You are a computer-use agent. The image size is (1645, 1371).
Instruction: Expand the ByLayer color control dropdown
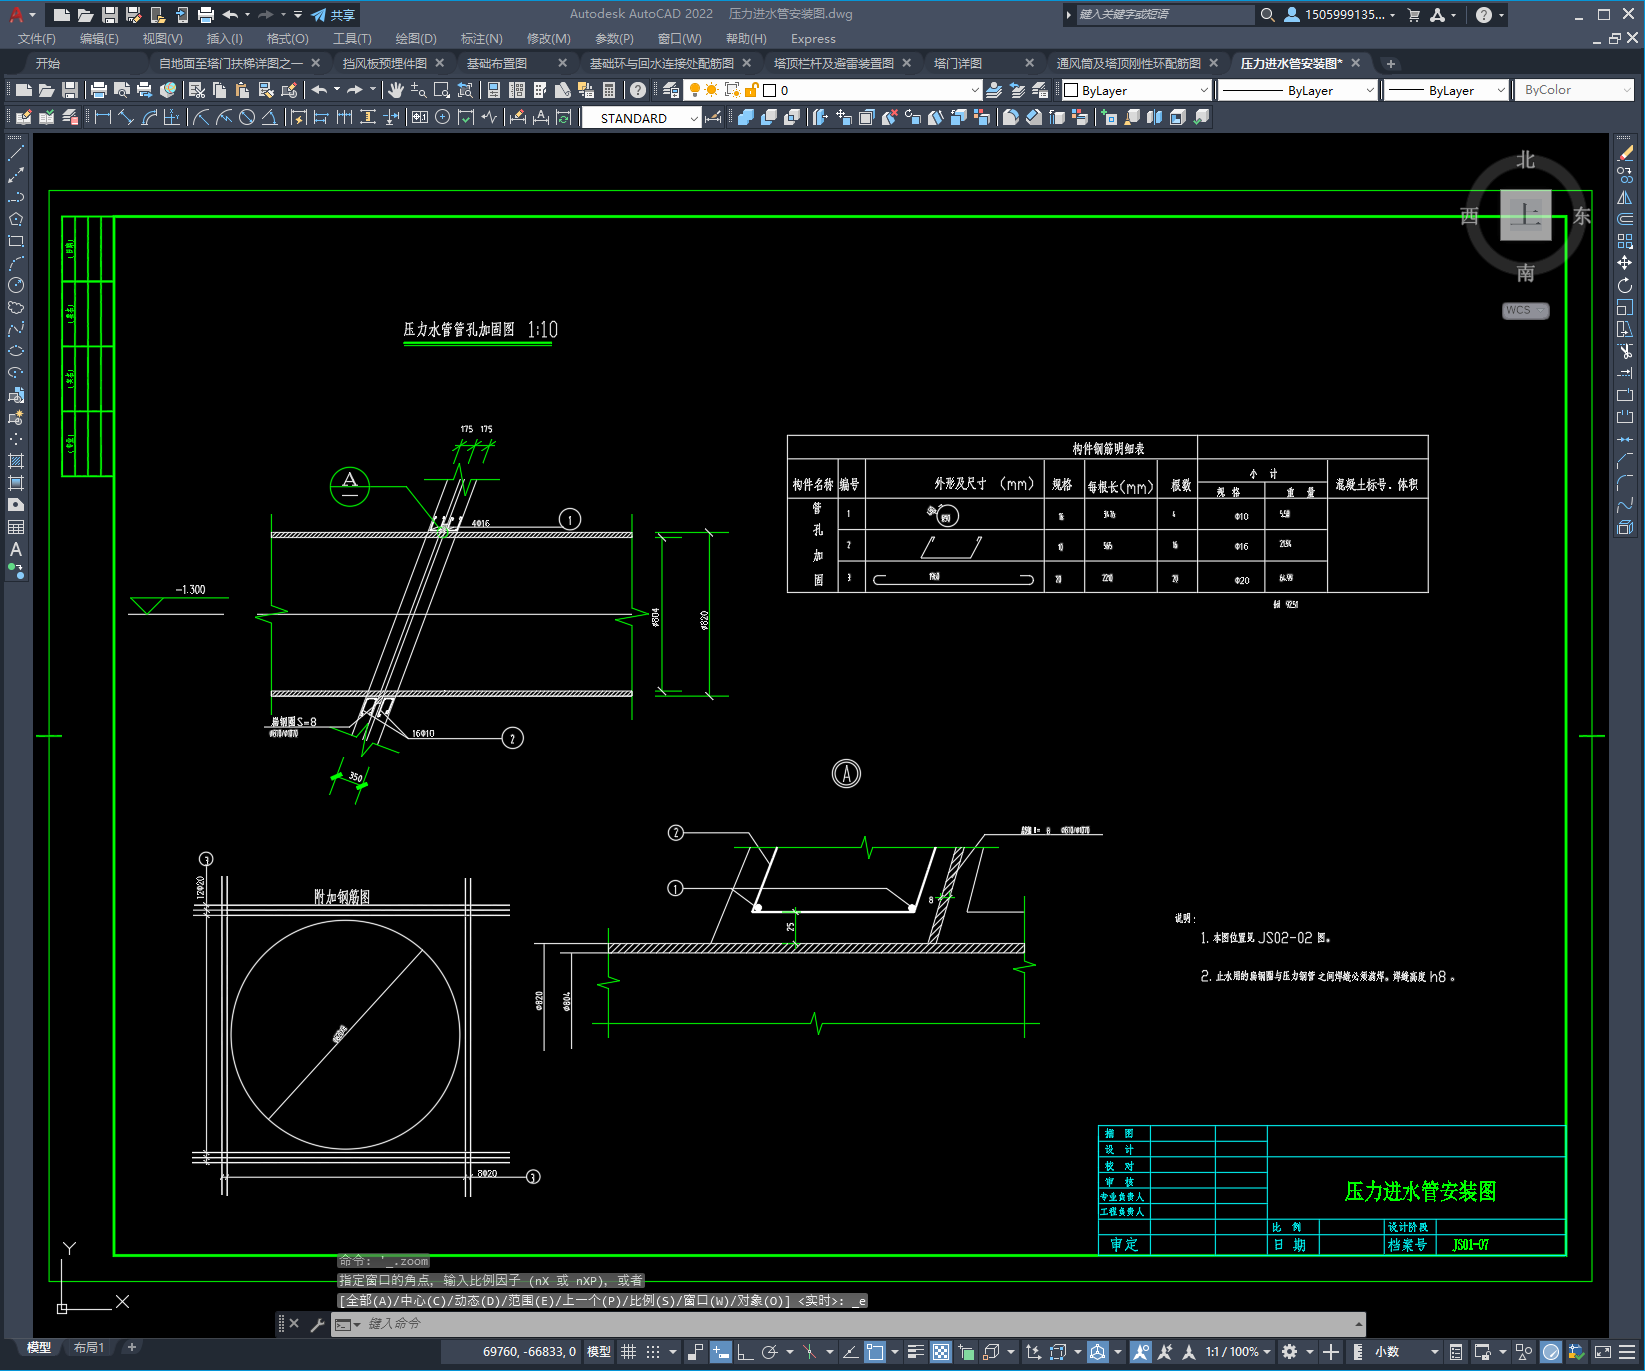click(x=1136, y=90)
